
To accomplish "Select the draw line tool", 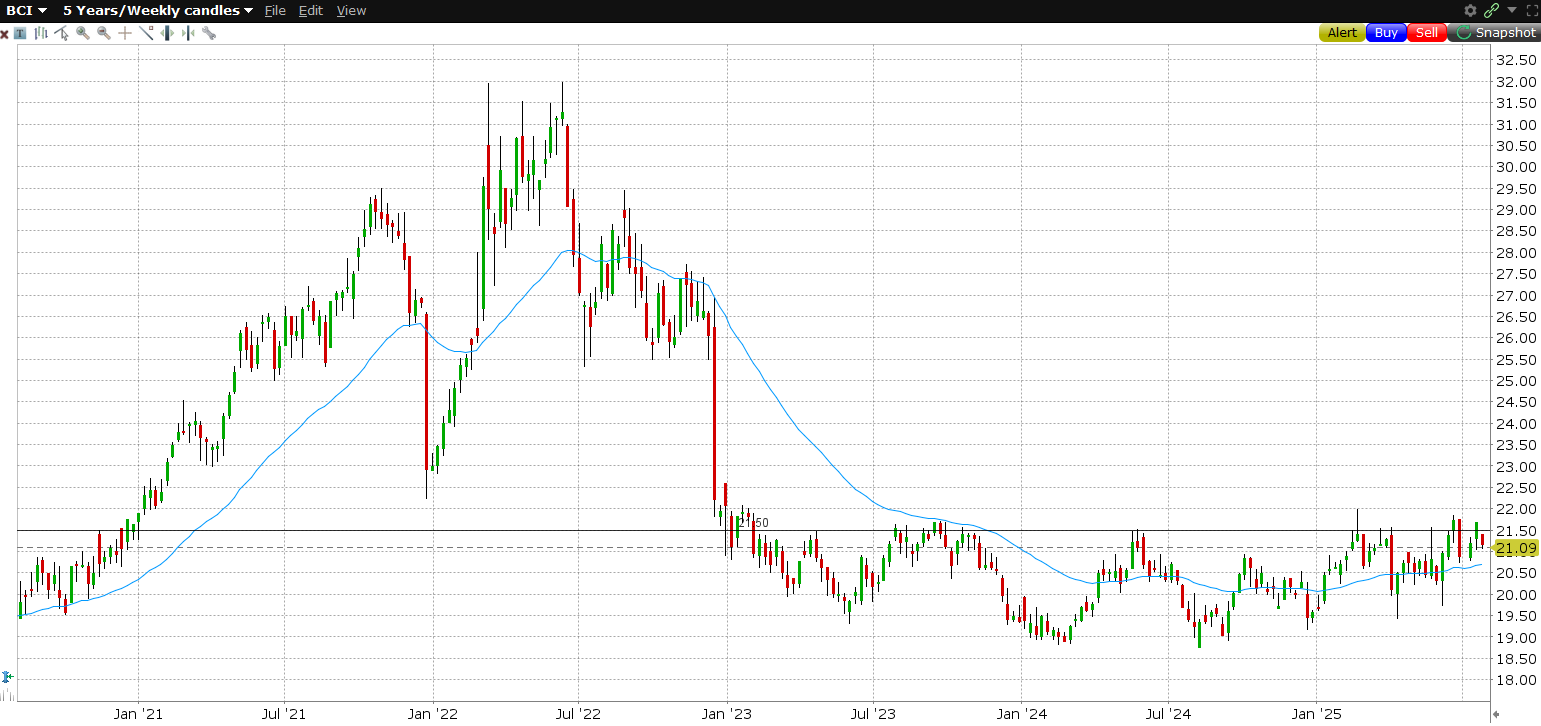I will point(146,33).
